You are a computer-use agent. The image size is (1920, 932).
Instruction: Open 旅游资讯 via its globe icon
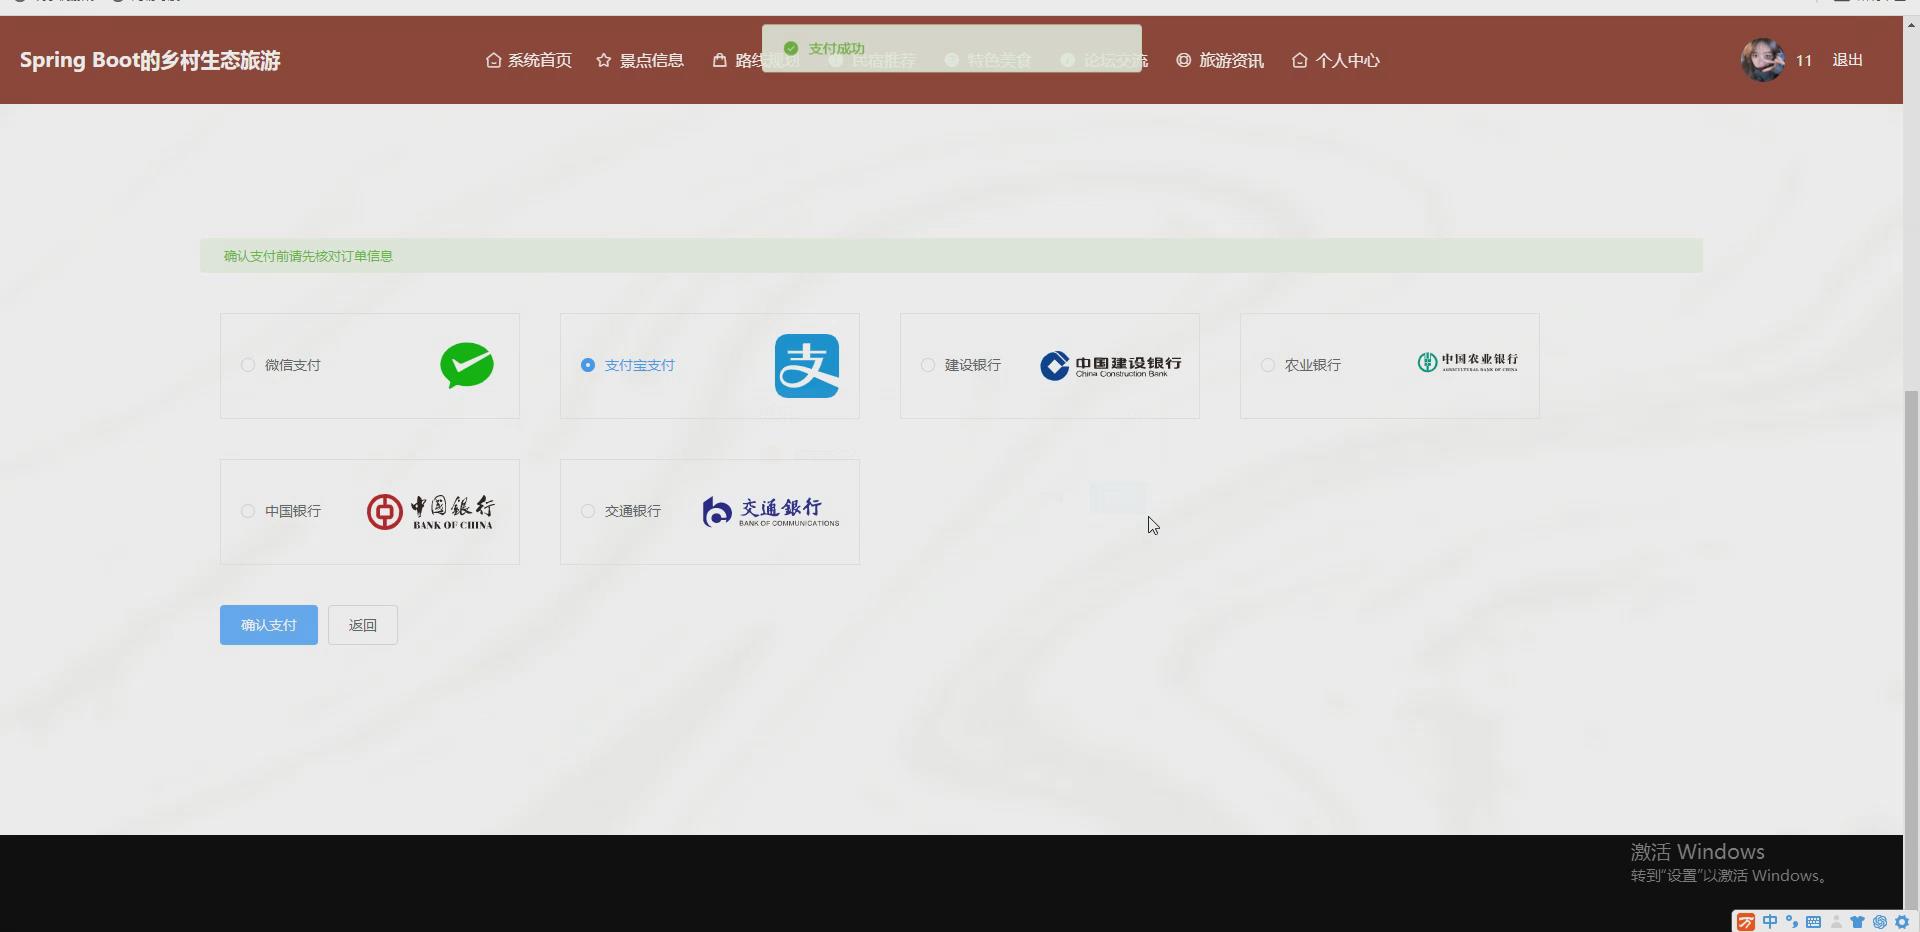tap(1182, 60)
